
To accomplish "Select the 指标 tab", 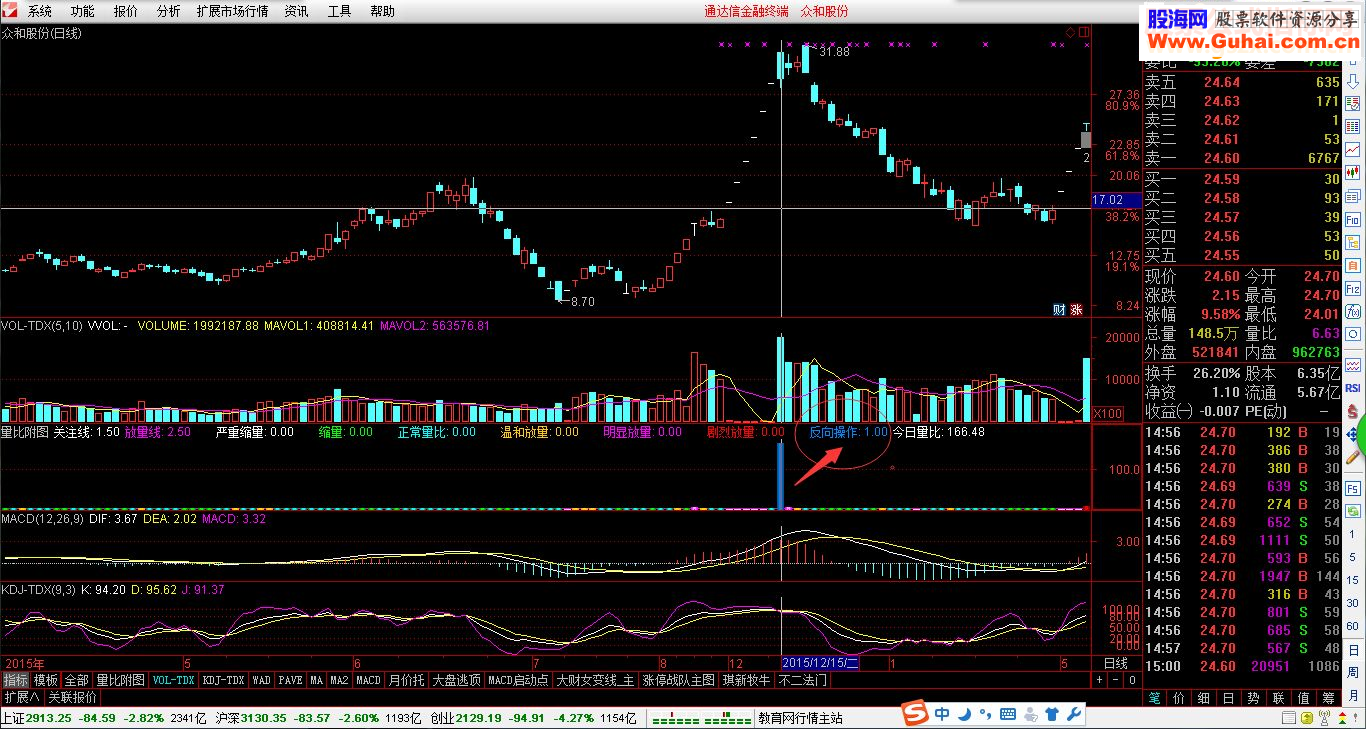I will [x=15, y=680].
